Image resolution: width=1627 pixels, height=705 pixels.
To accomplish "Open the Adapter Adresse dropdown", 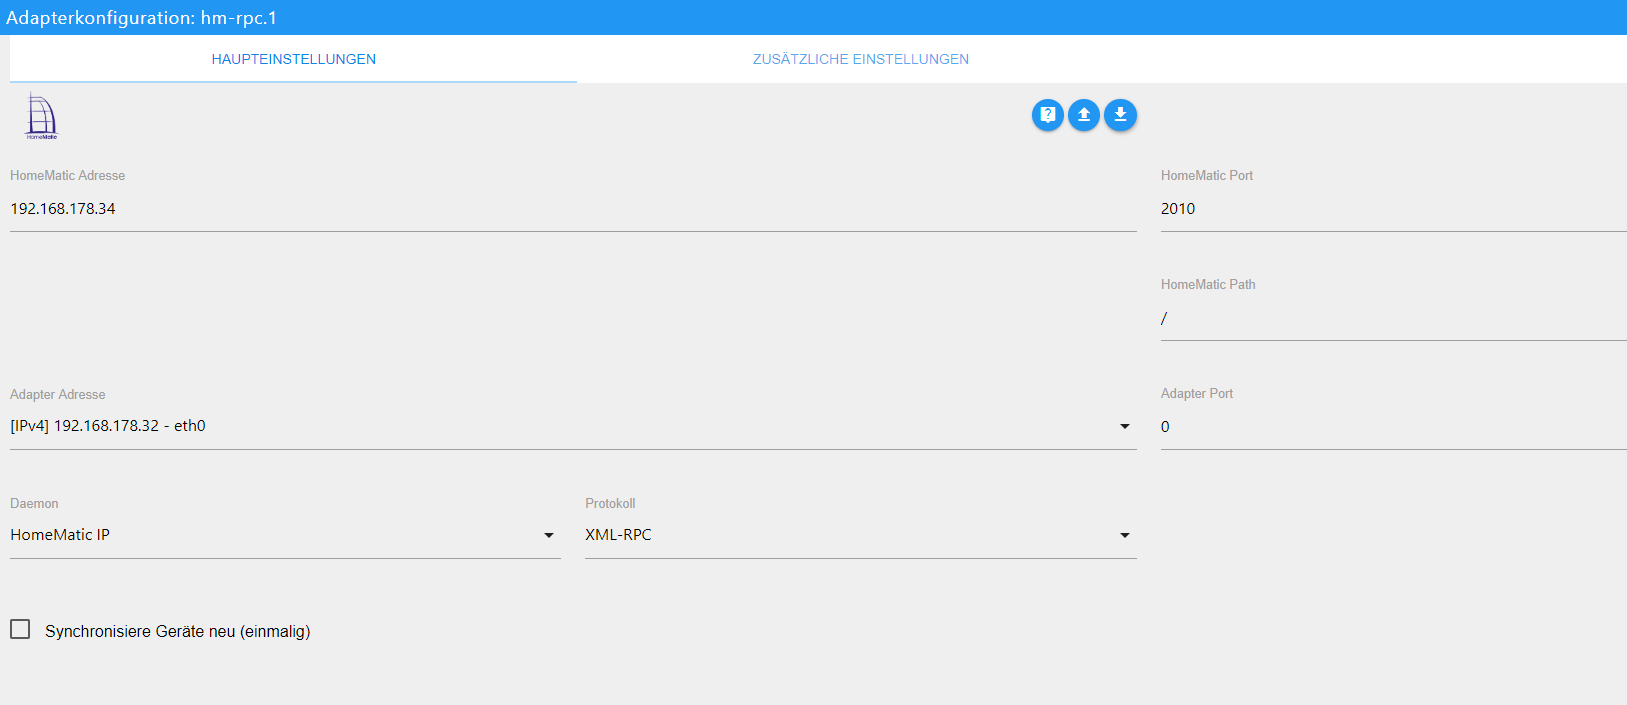I will point(573,426).
